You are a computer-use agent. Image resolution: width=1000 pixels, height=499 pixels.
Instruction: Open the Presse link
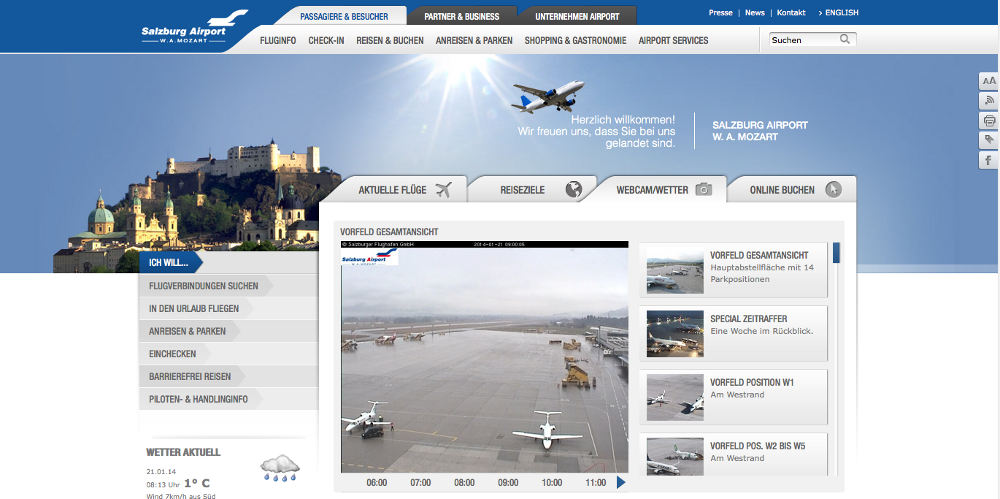click(x=721, y=13)
